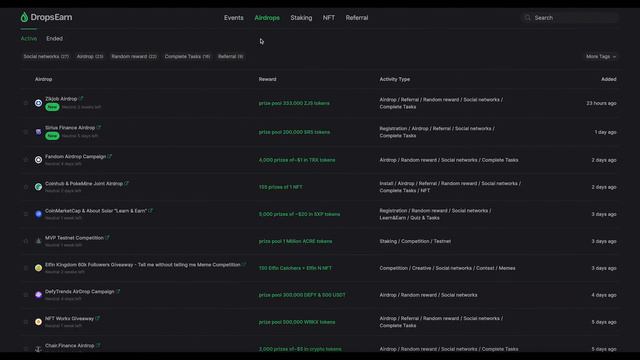Viewport: 640px width, 360px height.
Task: Switch to the Ended tab
Action: coord(54,38)
